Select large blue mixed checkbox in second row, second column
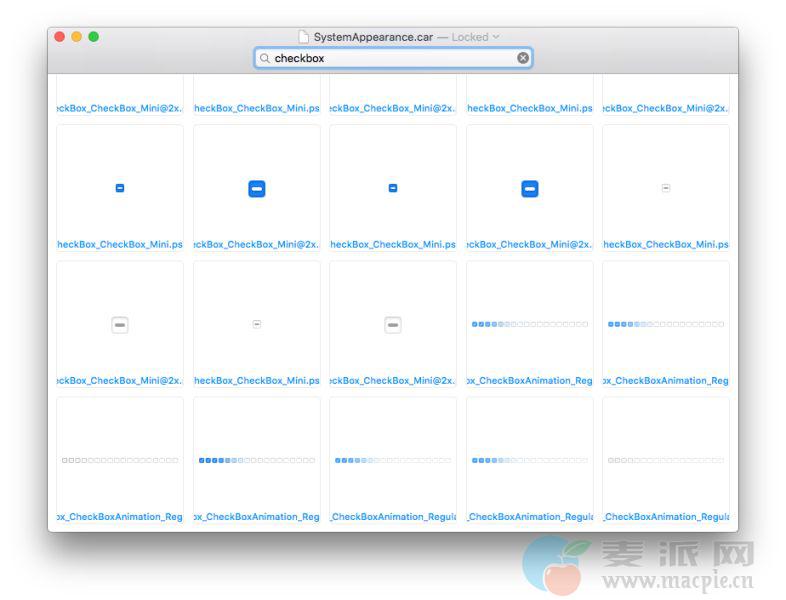This screenshot has height=600, width=786. click(257, 188)
